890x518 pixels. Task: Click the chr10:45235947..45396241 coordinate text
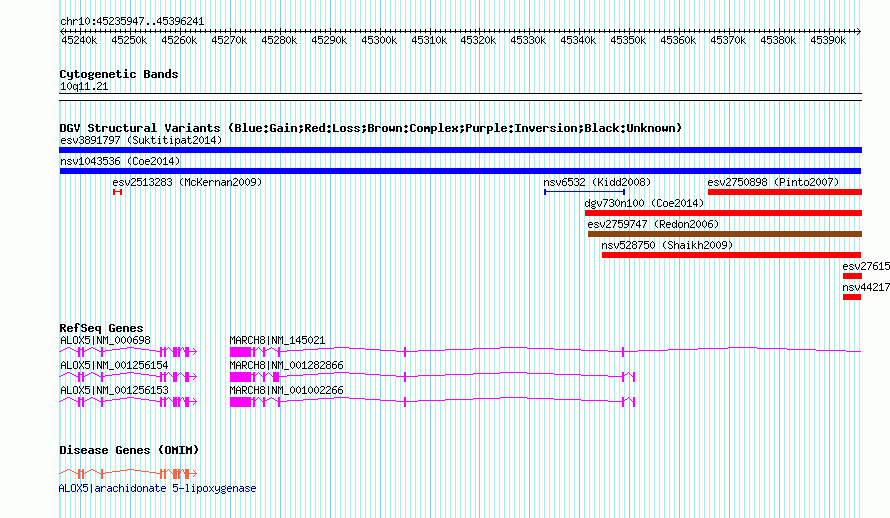(132, 21)
